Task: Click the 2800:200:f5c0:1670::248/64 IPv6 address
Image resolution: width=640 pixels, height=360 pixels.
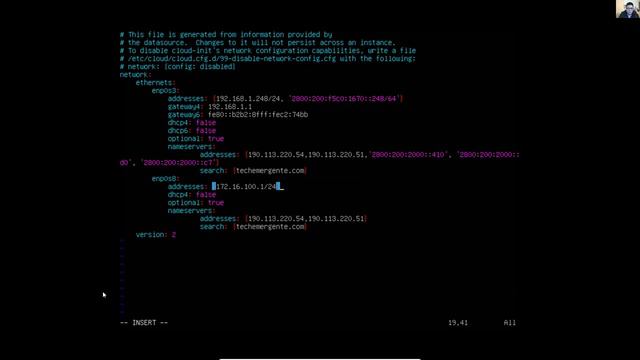Action: click(x=345, y=99)
